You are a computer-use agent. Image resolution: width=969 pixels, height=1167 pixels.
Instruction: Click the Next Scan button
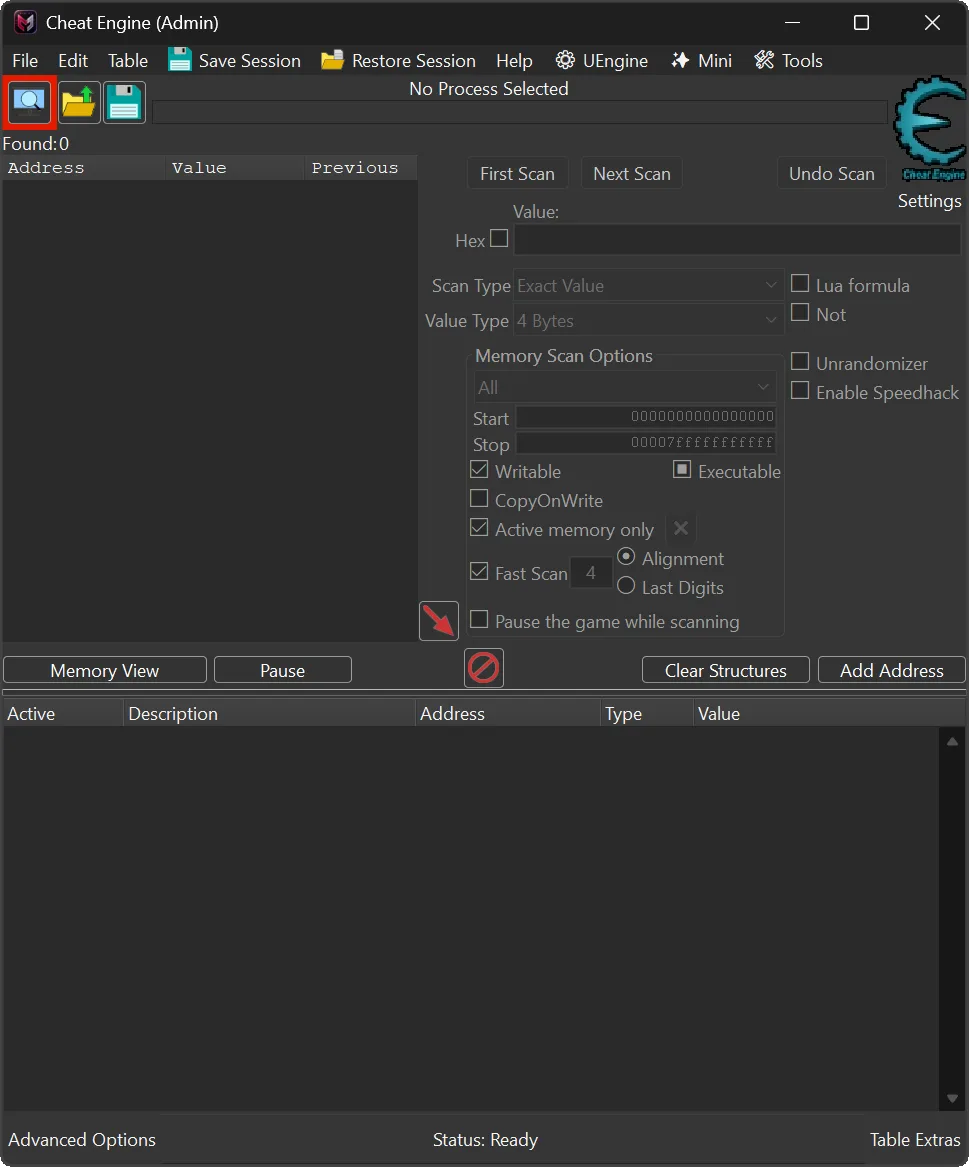tap(632, 173)
